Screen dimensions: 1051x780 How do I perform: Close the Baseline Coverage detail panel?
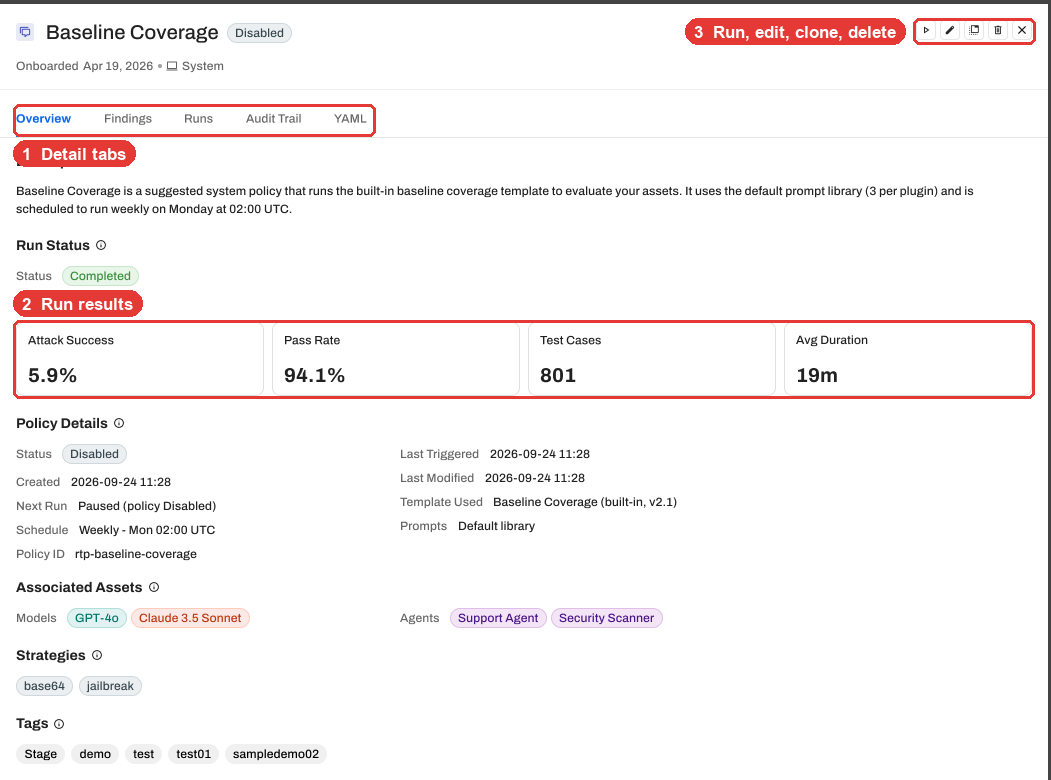point(1022,31)
